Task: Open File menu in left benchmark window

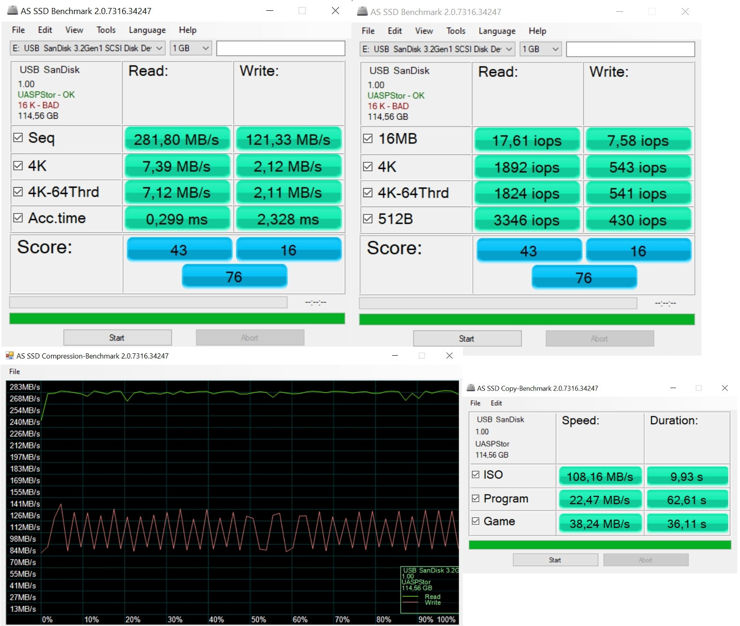Action: [x=18, y=30]
